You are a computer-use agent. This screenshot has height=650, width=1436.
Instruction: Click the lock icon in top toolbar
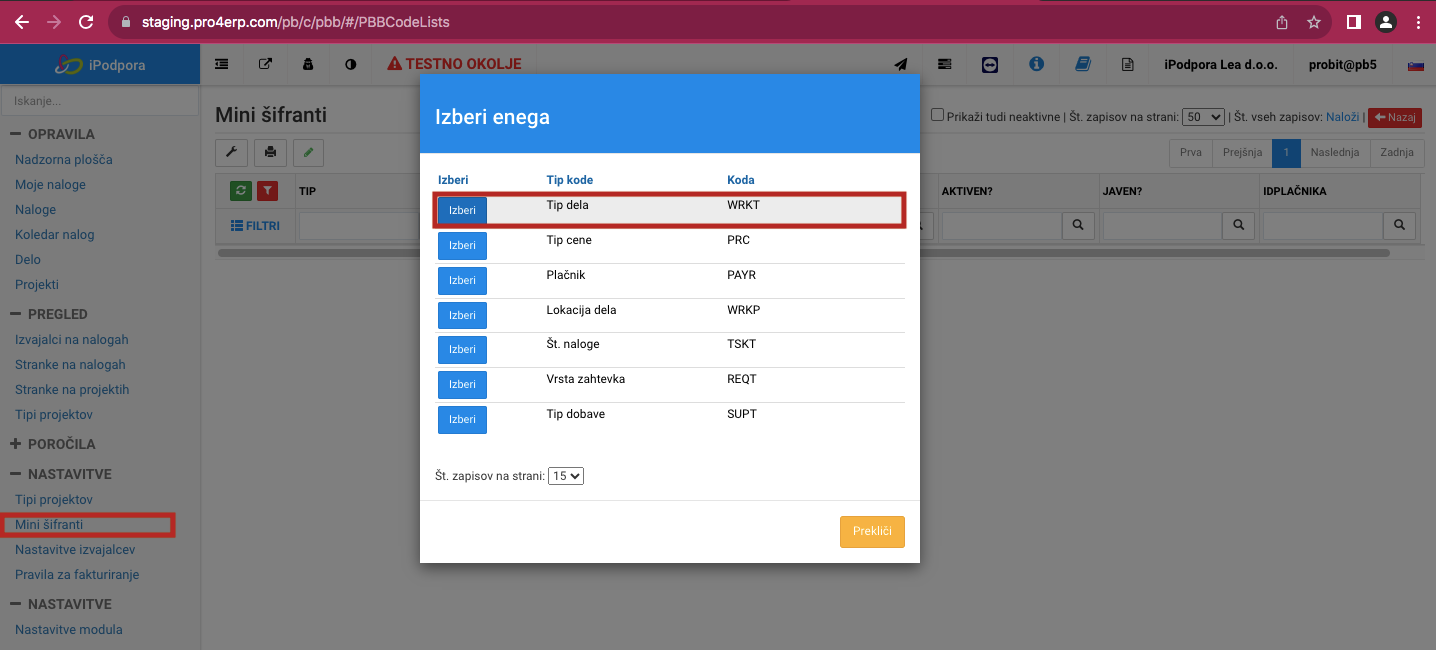(x=308, y=64)
